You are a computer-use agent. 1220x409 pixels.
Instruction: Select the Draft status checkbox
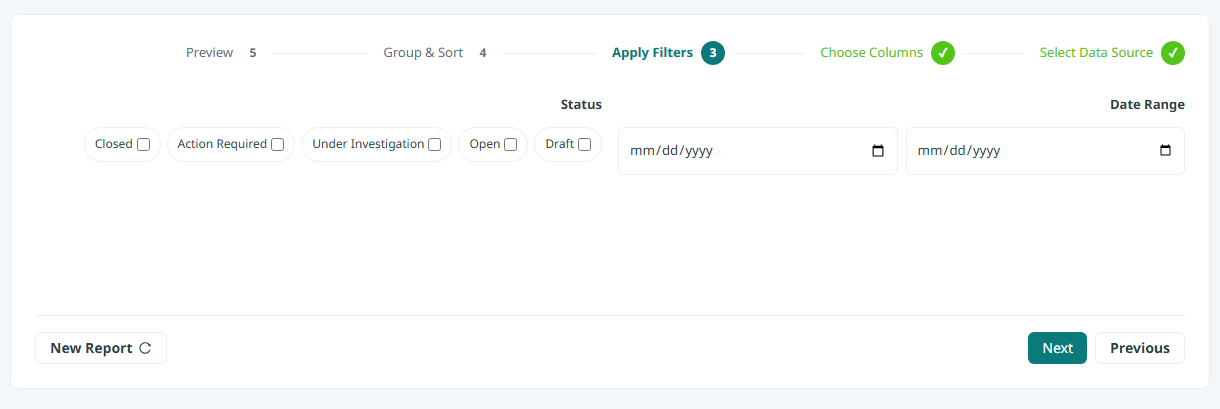[x=585, y=144]
